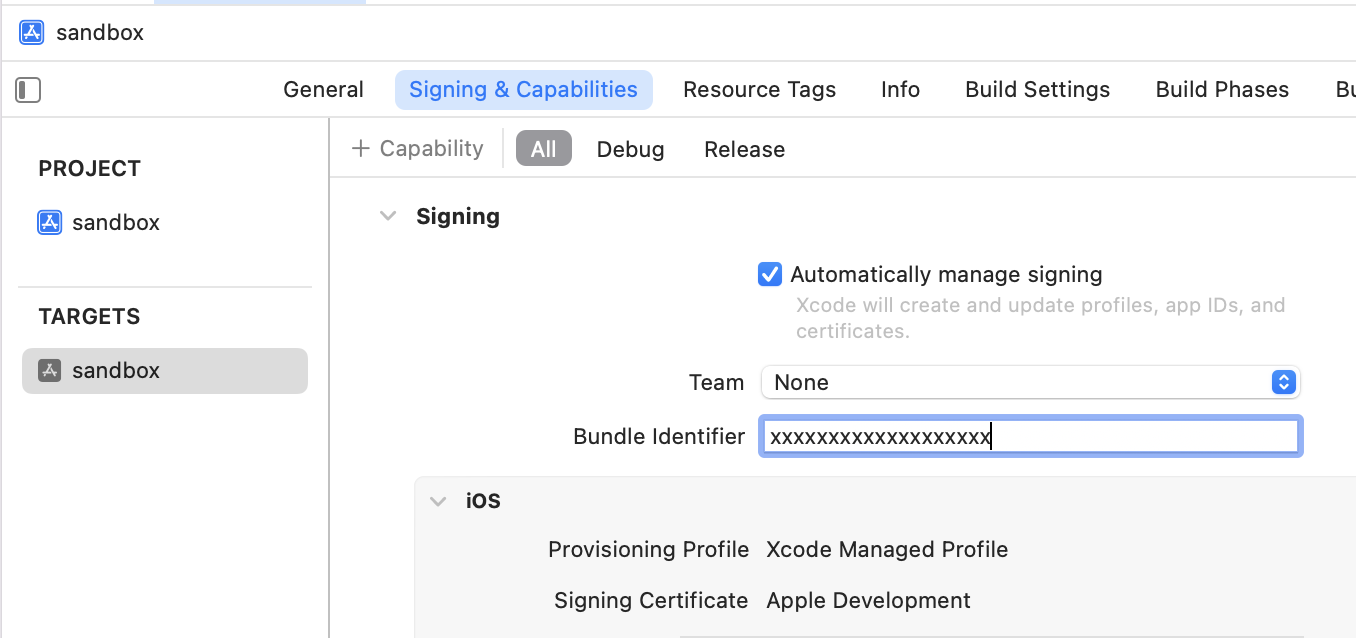Toggle the navigator sidebar panel icon

(28, 90)
